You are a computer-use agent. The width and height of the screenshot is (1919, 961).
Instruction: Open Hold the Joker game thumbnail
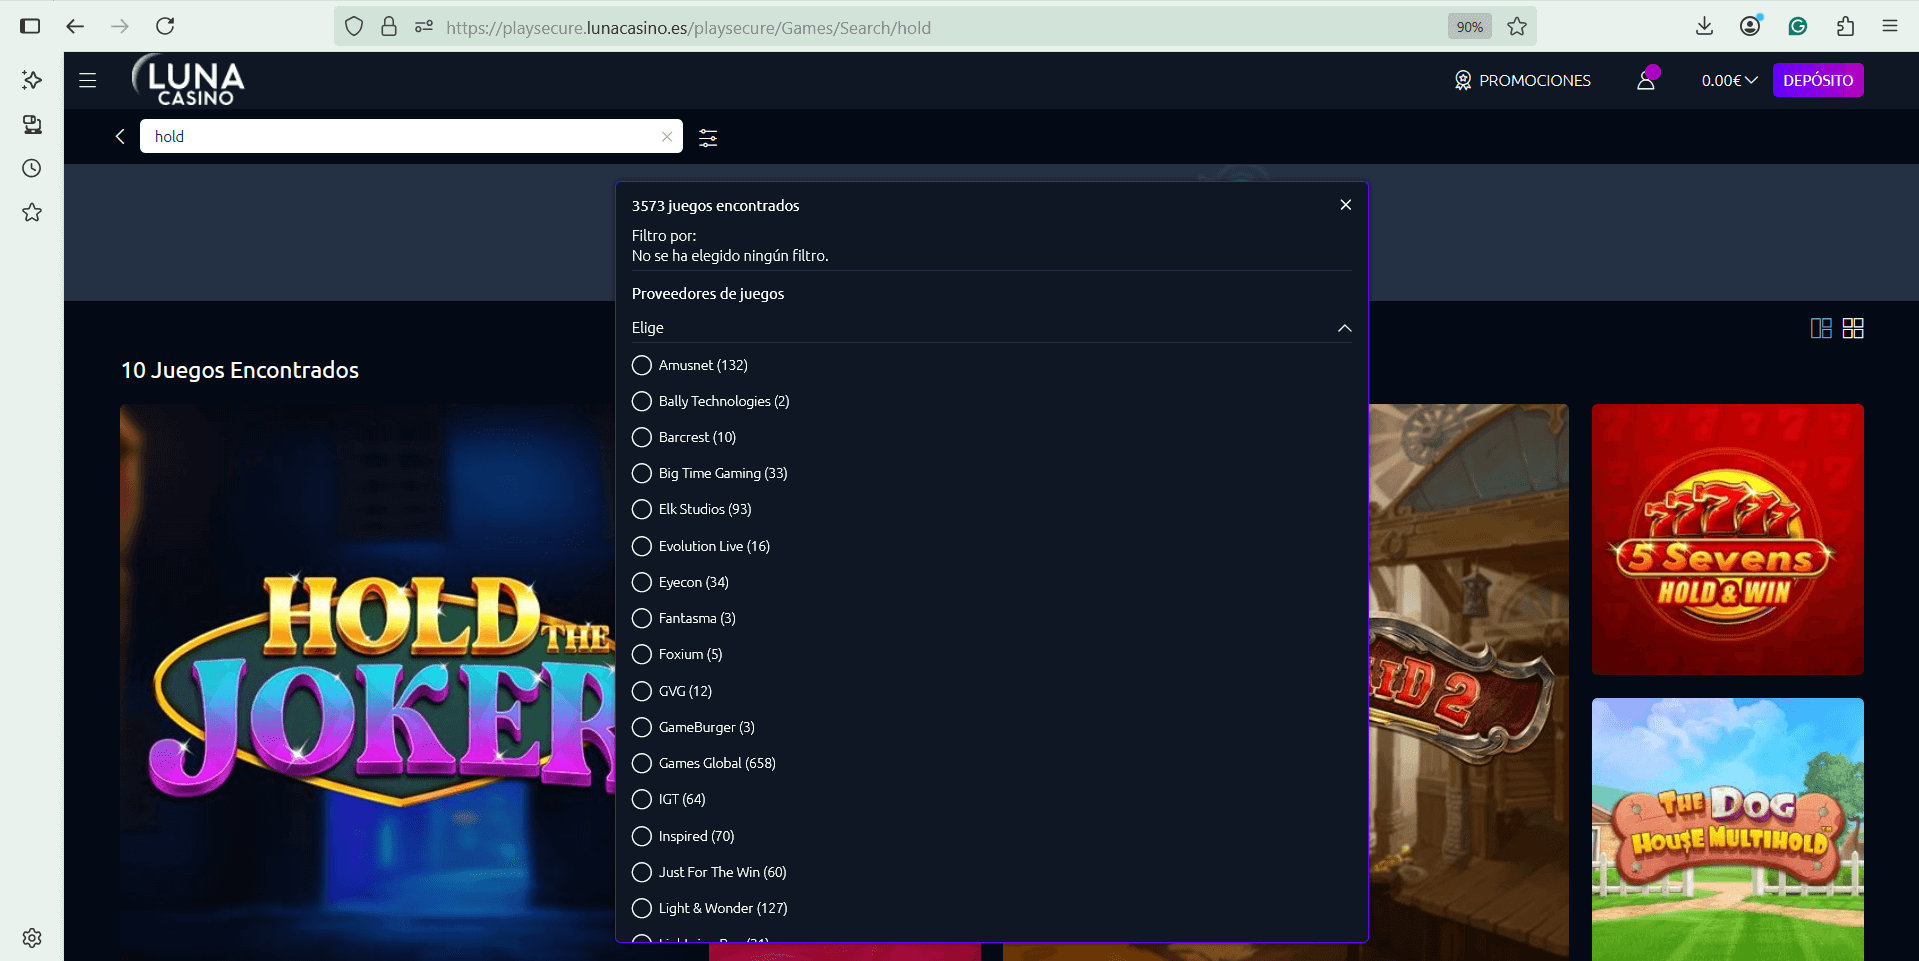pyautogui.click(x=367, y=682)
